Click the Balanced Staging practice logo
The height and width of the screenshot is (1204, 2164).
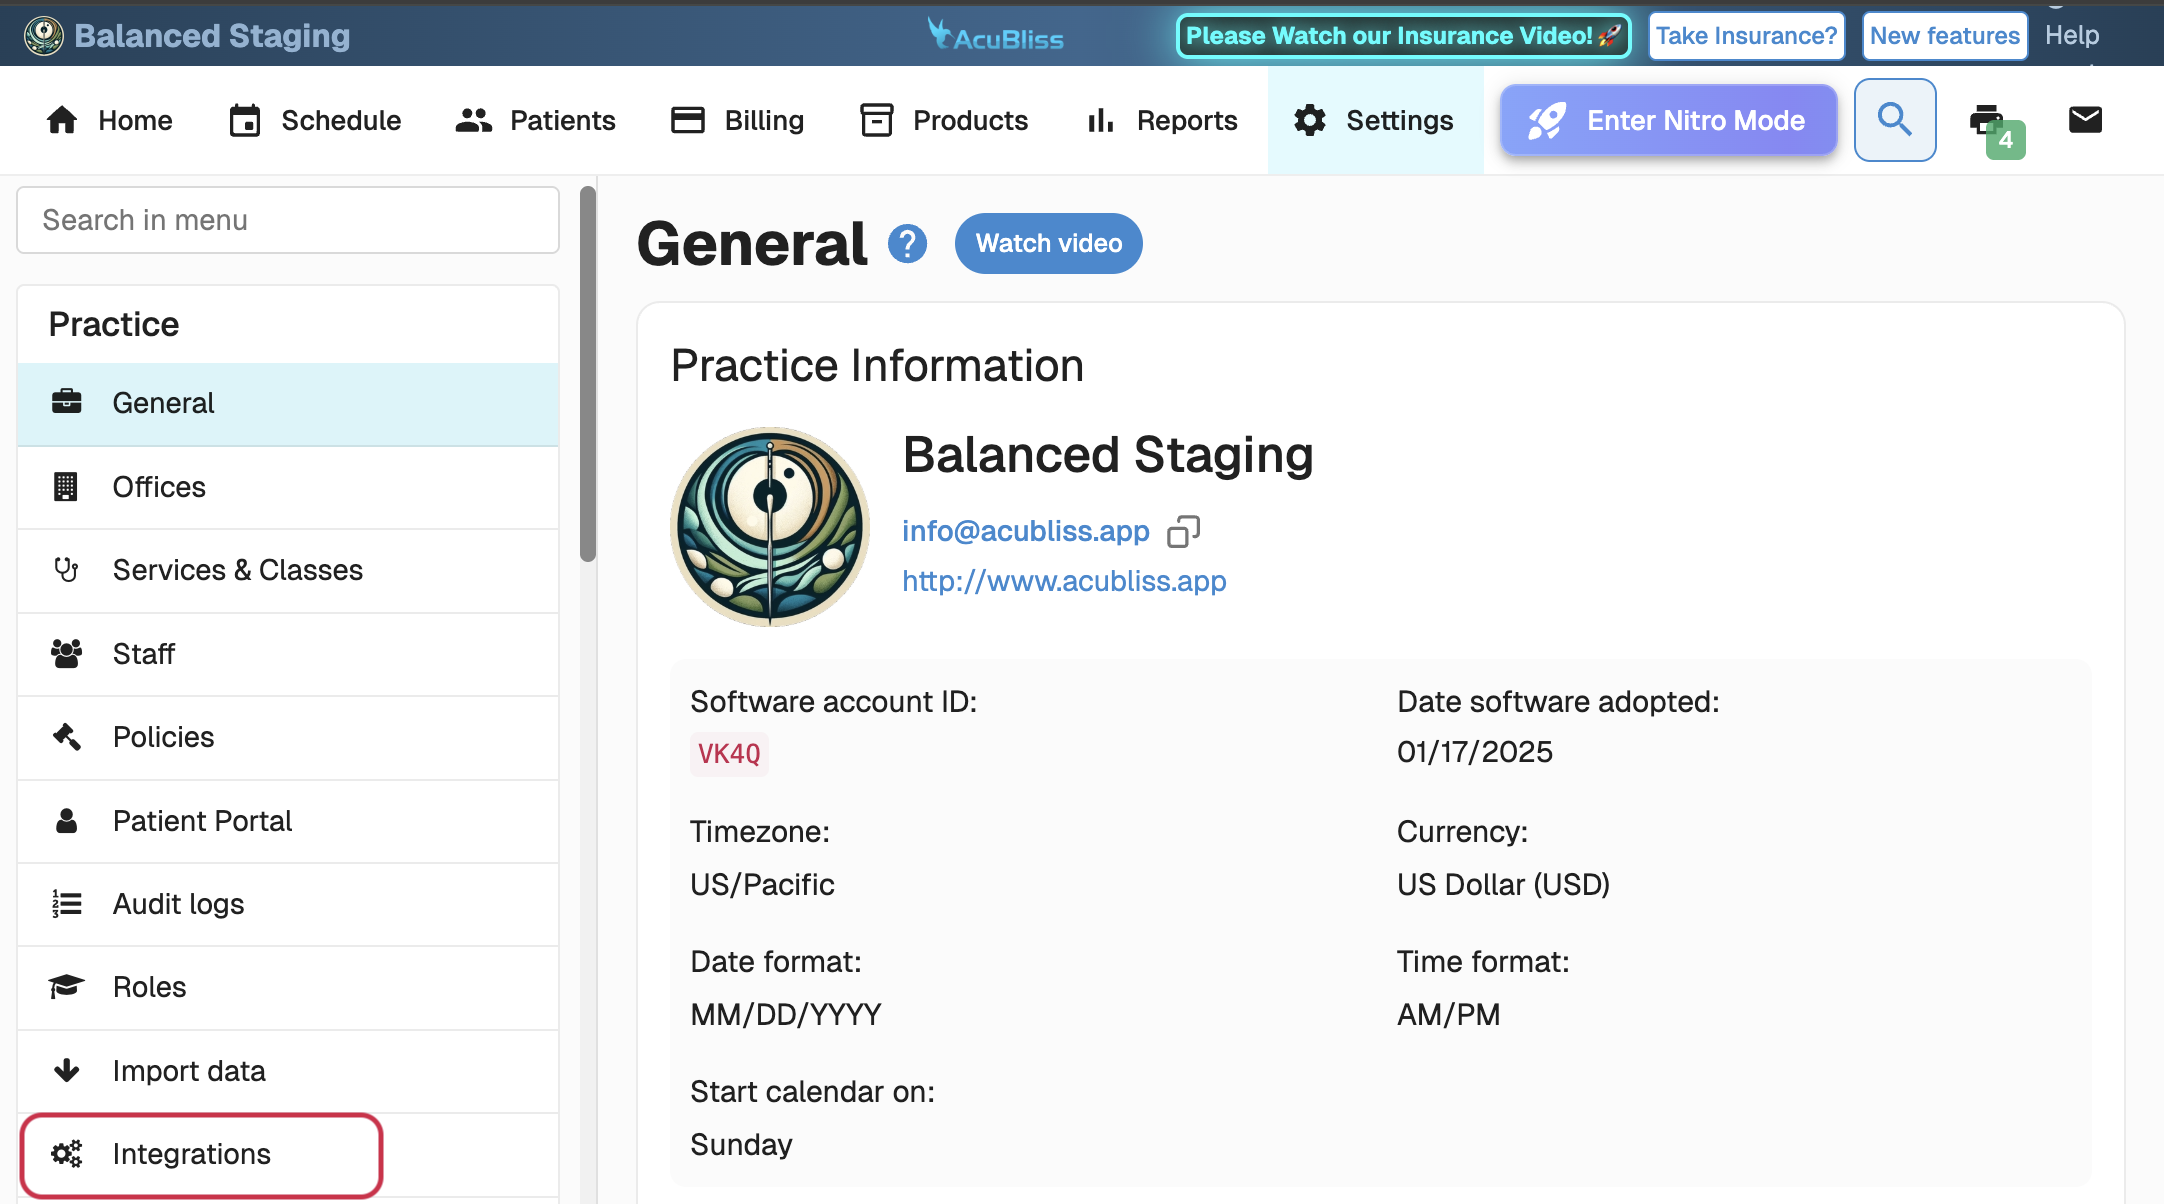[x=769, y=527]
